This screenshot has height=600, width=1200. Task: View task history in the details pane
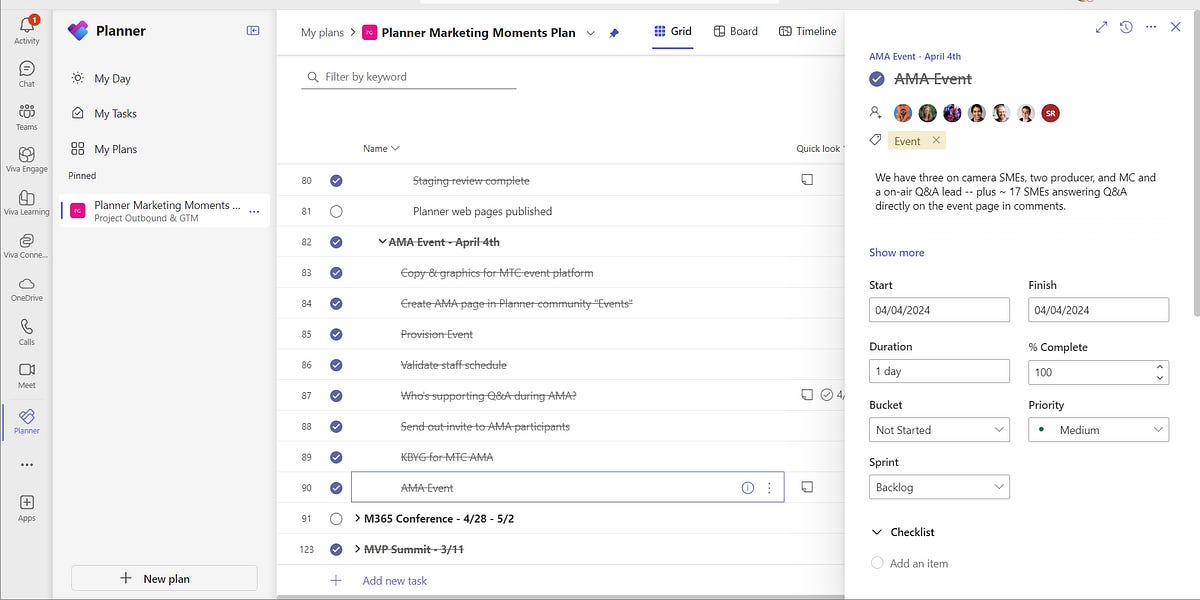[x=1125, y=27]
